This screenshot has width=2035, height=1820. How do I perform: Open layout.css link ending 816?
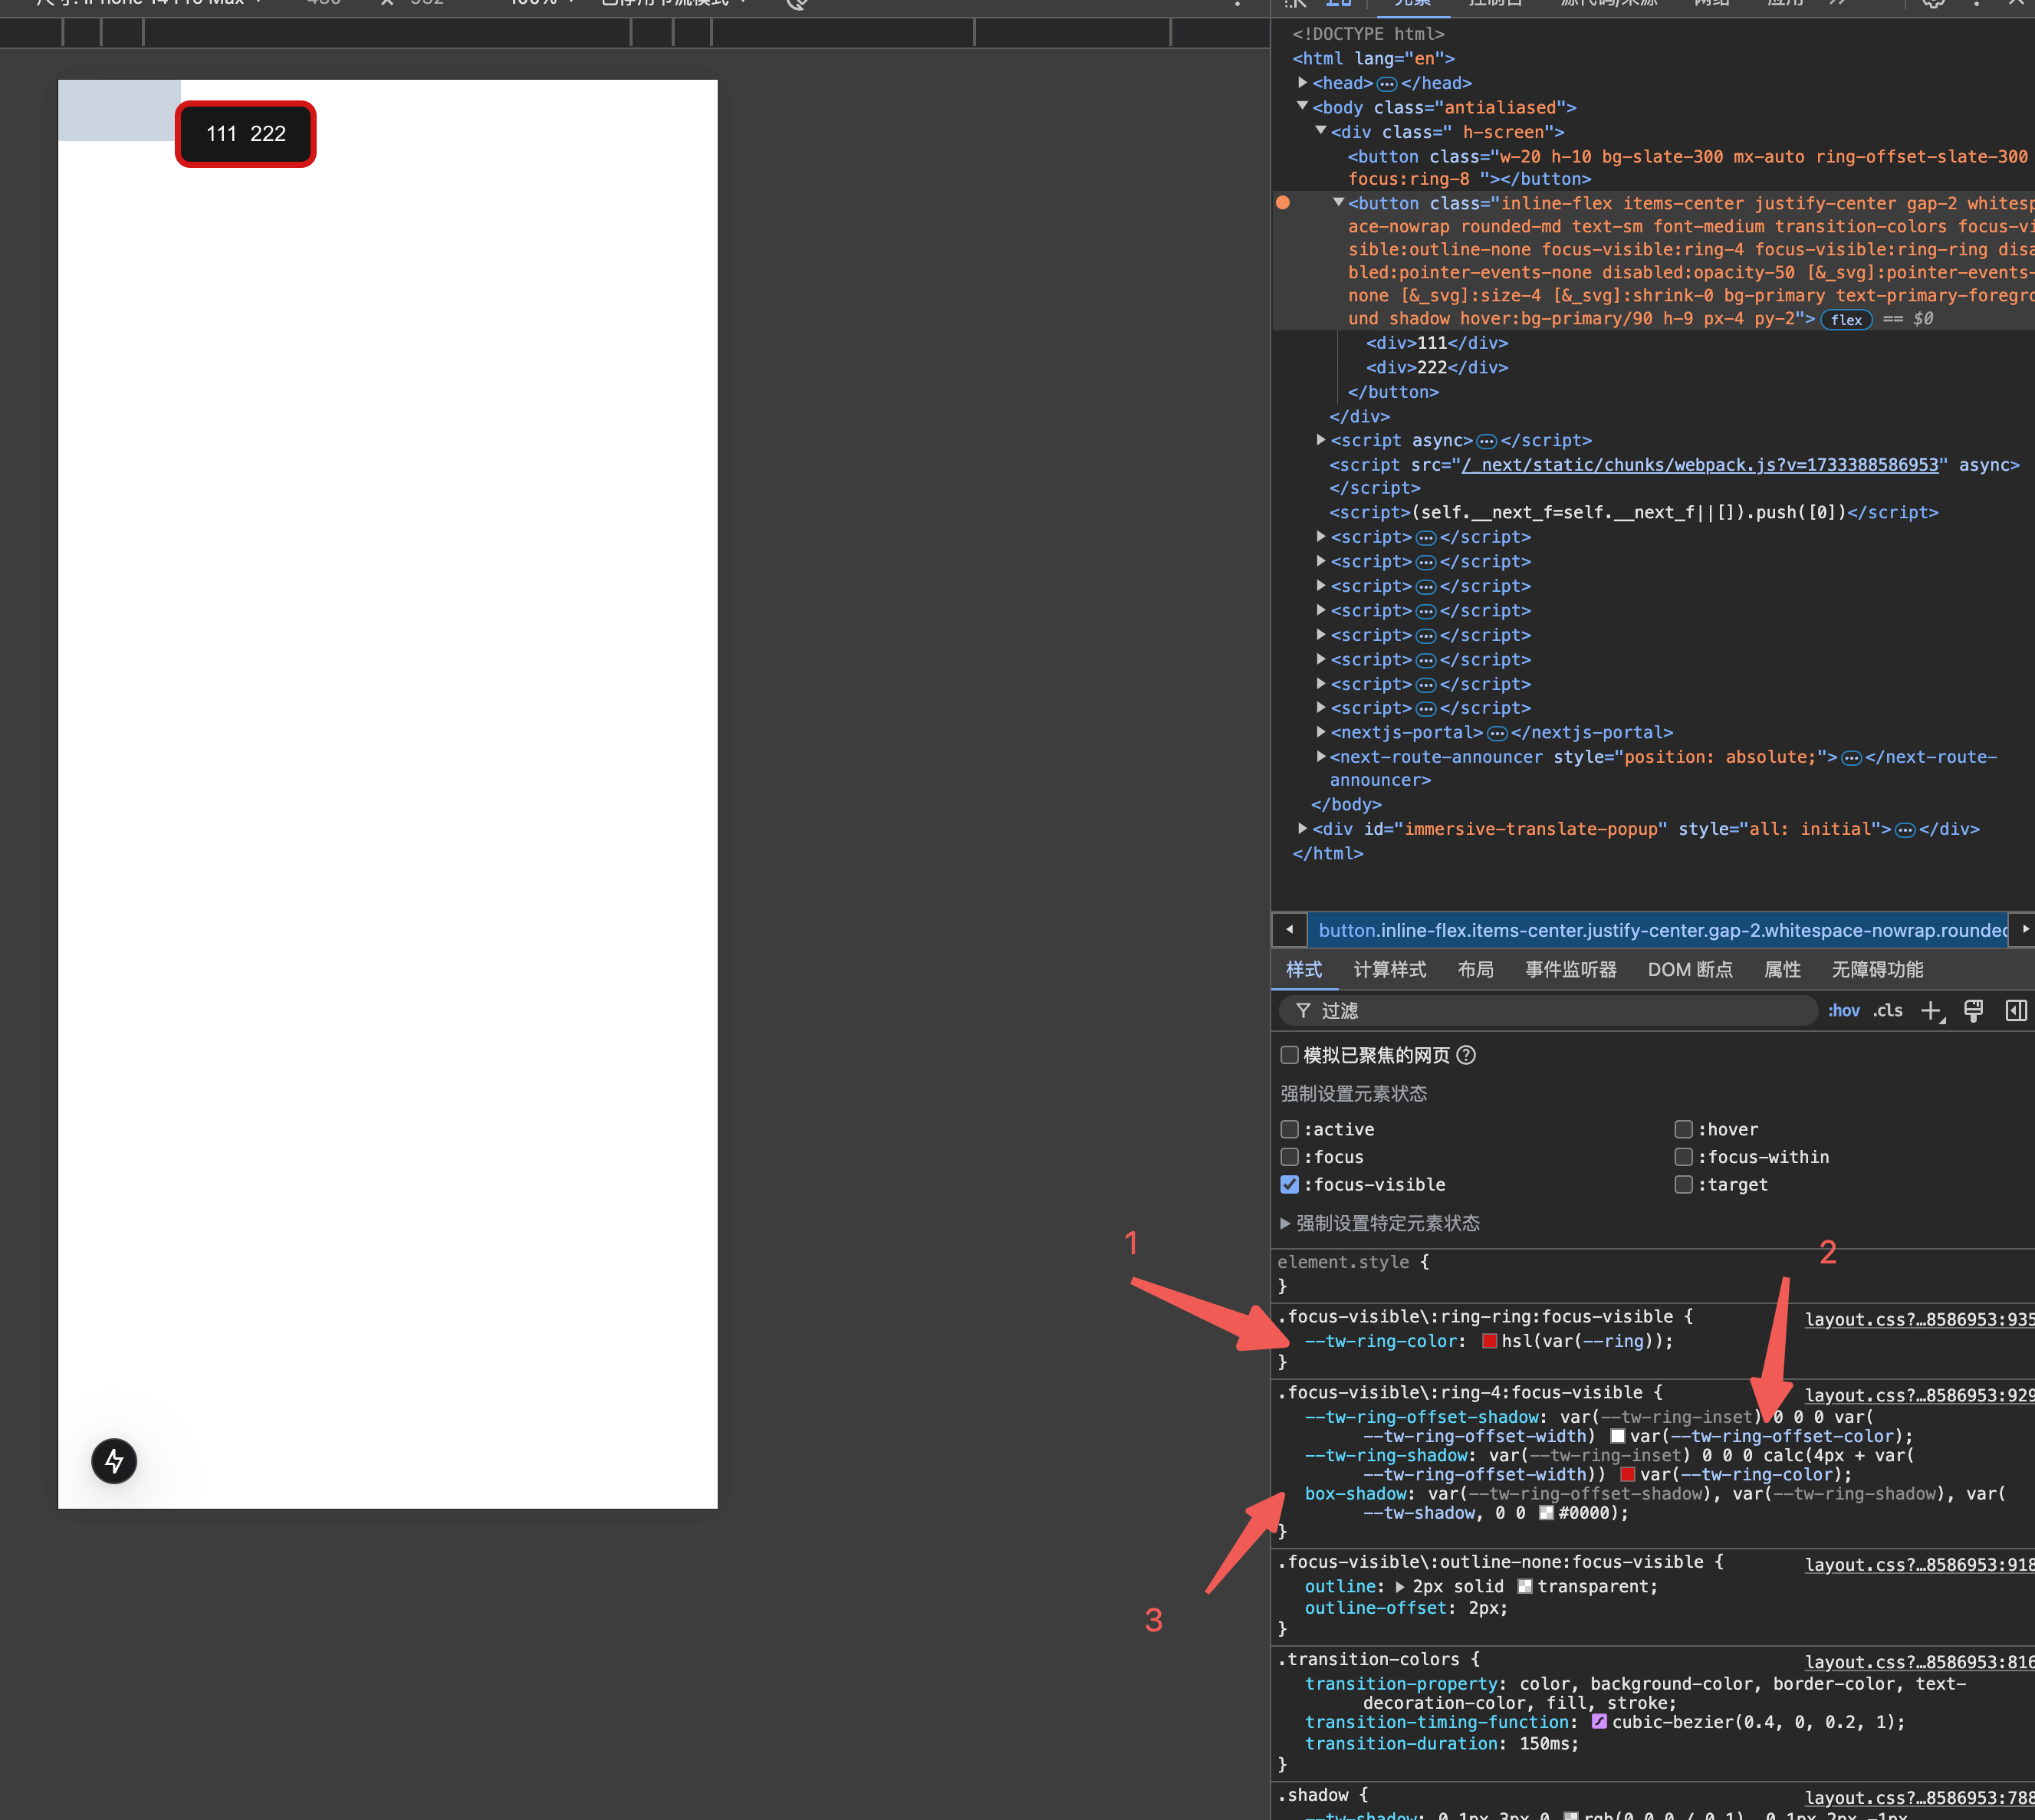coord(1920,1663)
